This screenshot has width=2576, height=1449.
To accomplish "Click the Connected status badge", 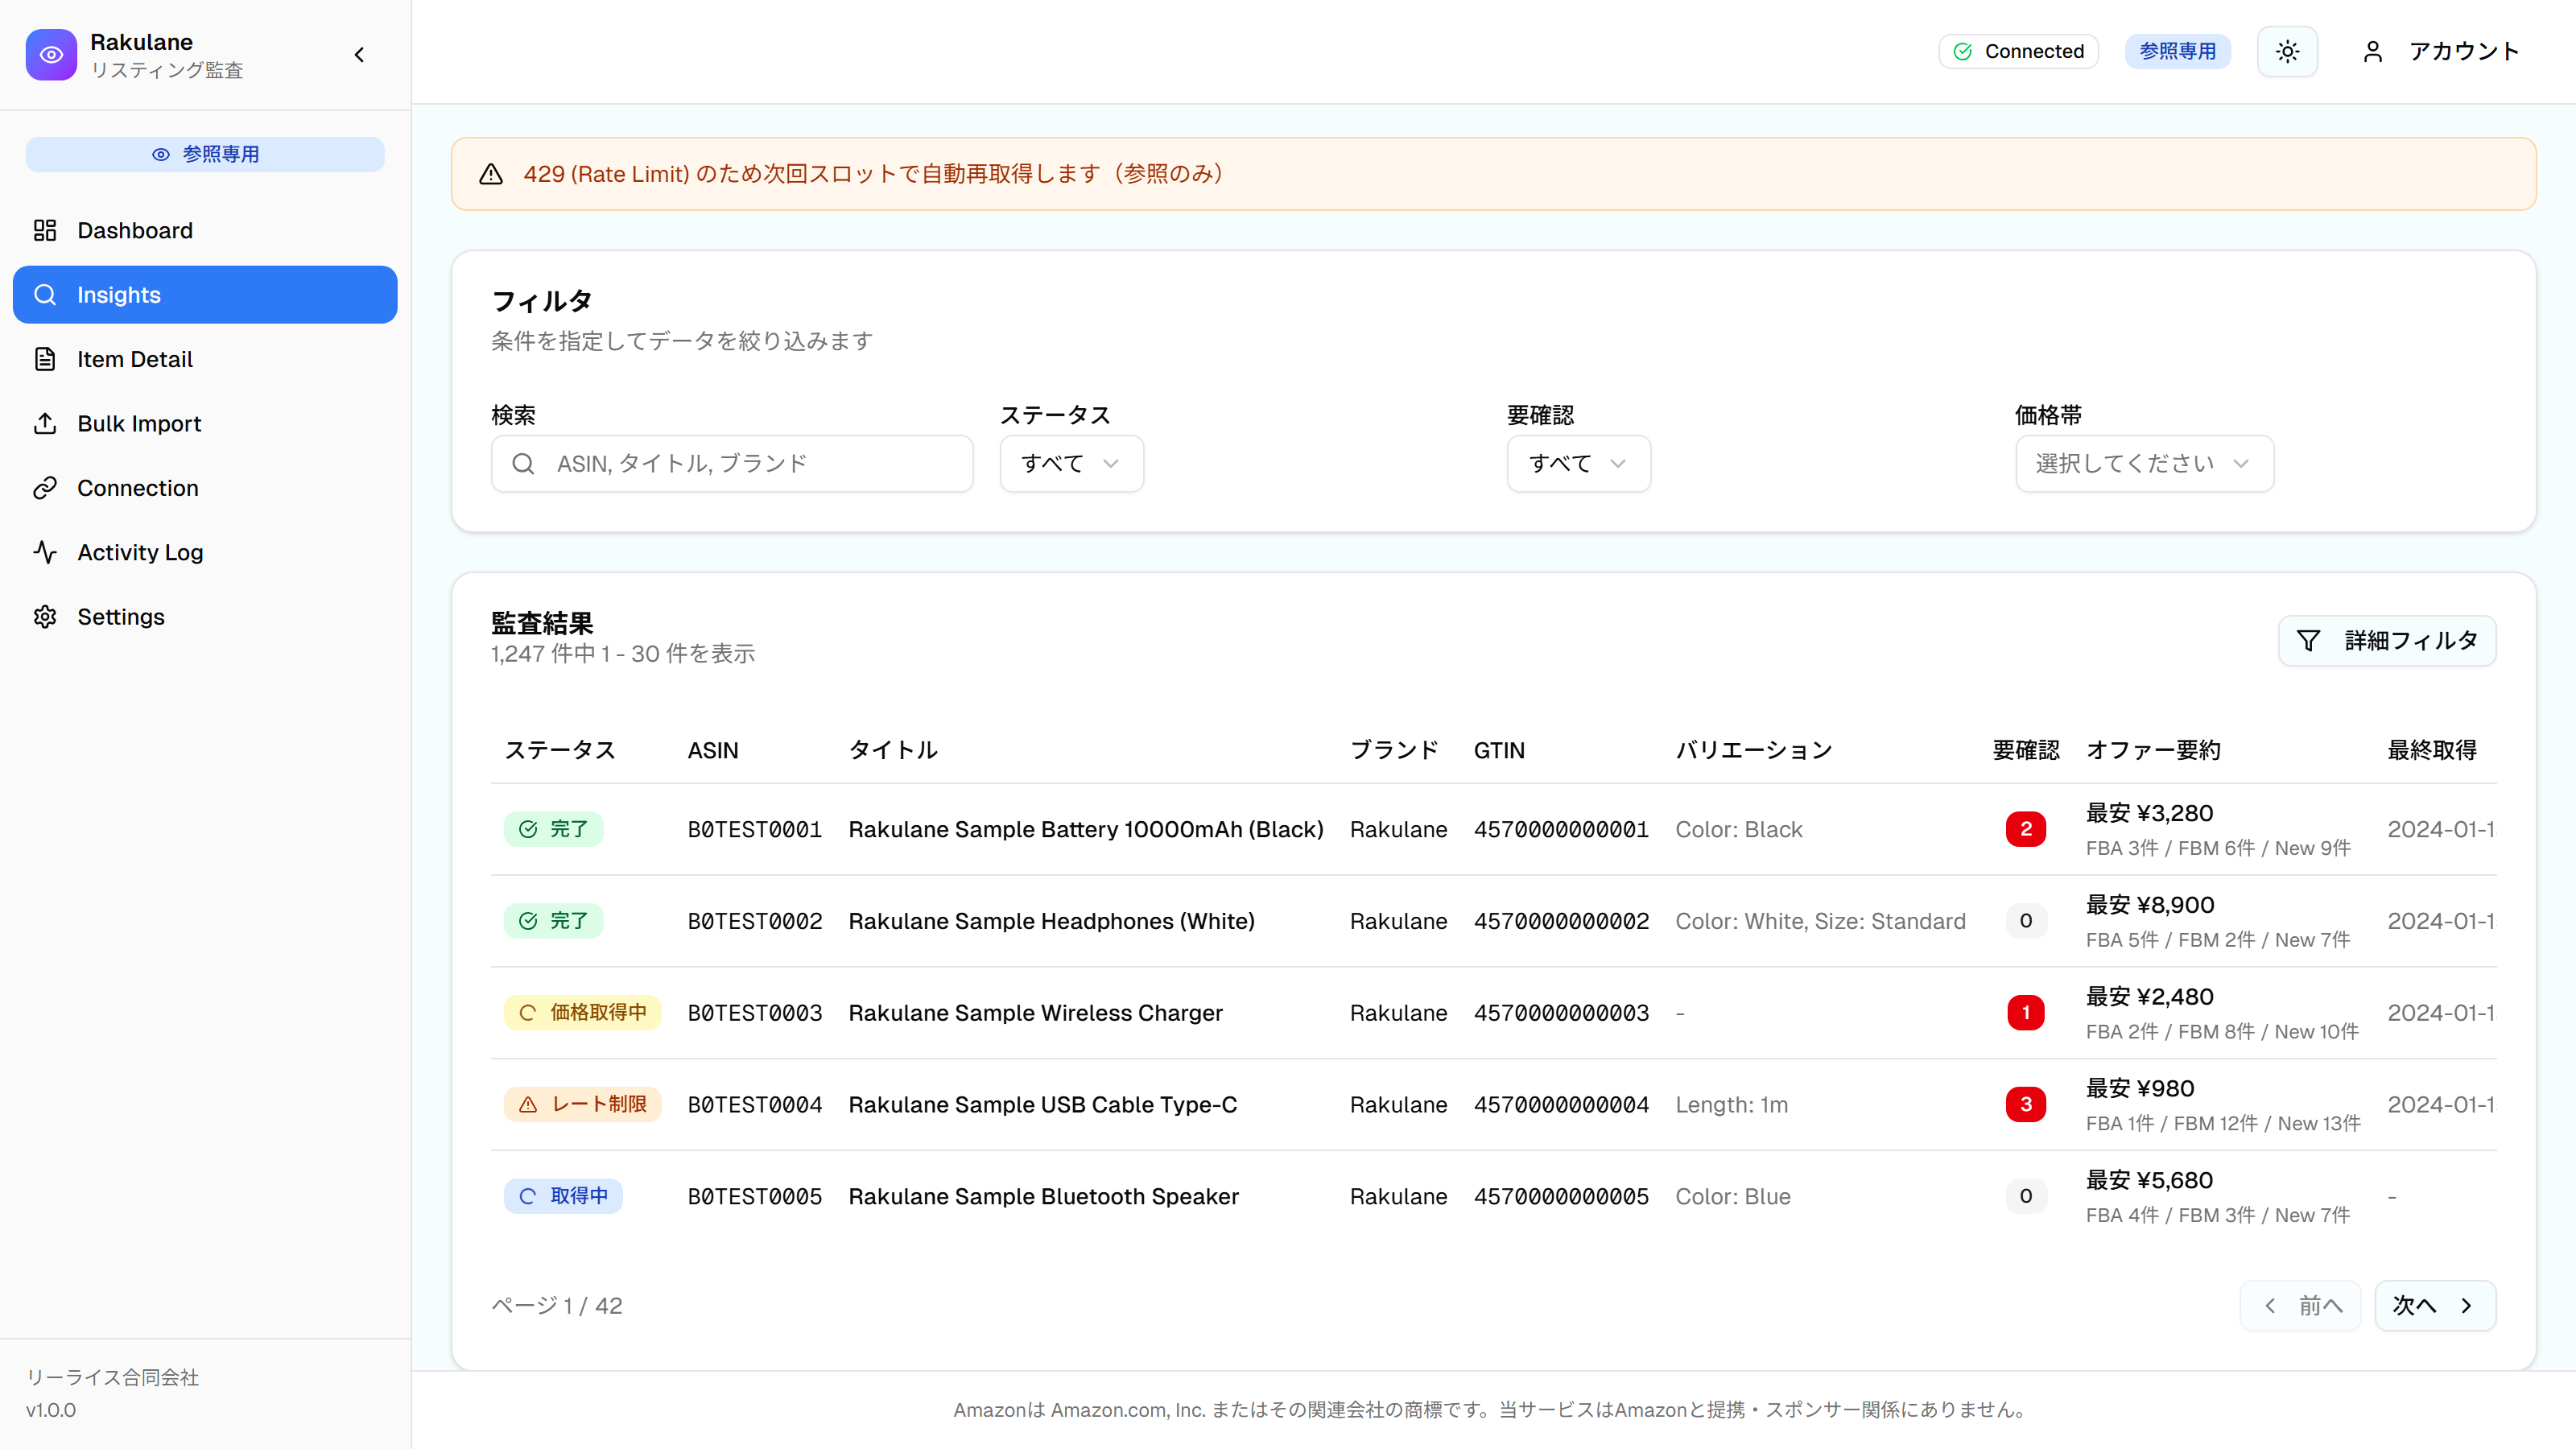I will point(2018,51).
